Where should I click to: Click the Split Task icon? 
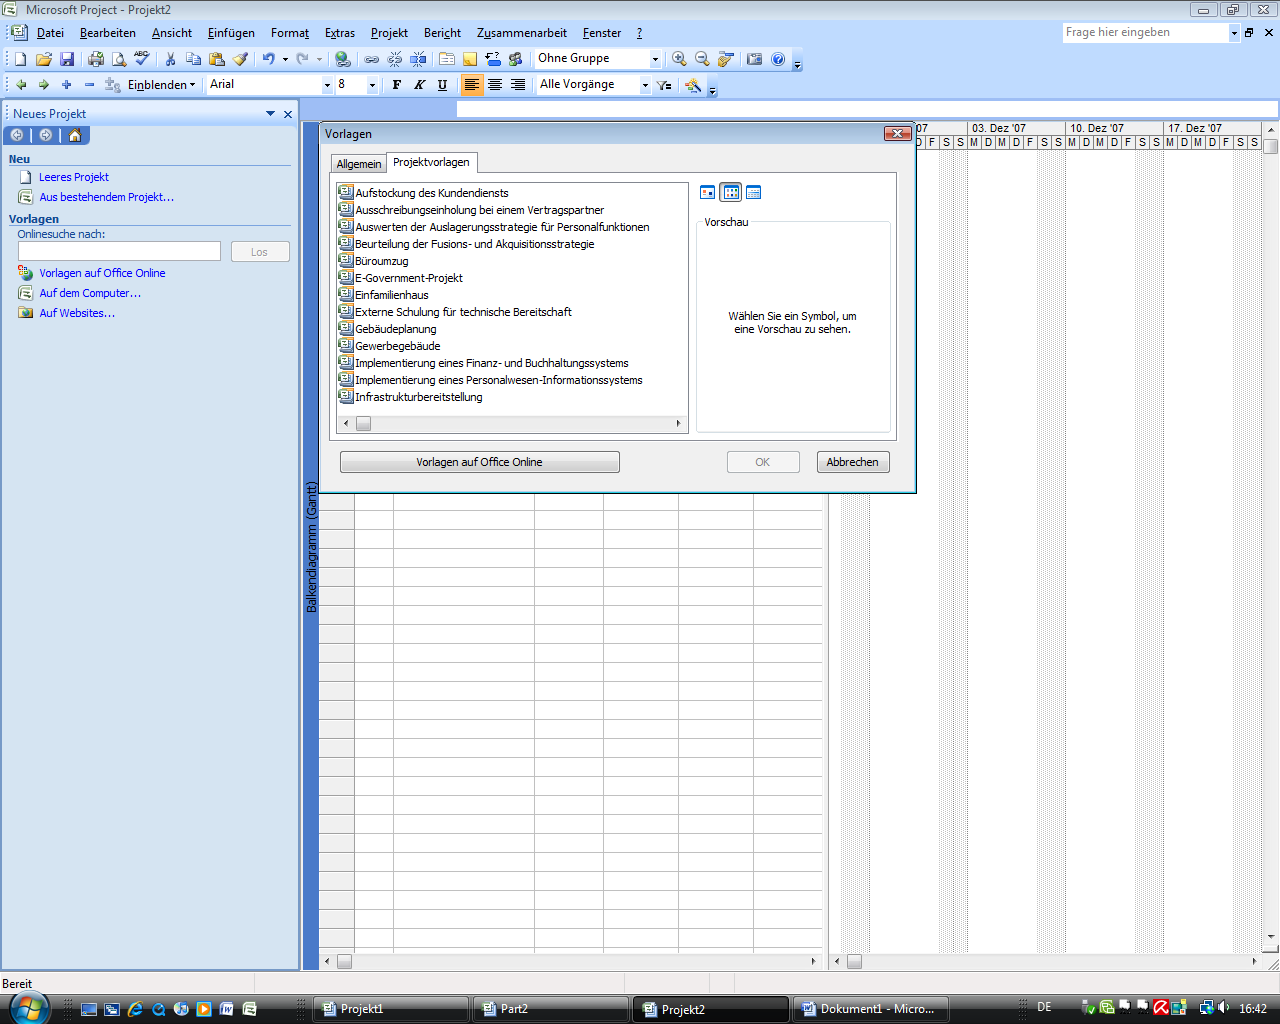418,59
